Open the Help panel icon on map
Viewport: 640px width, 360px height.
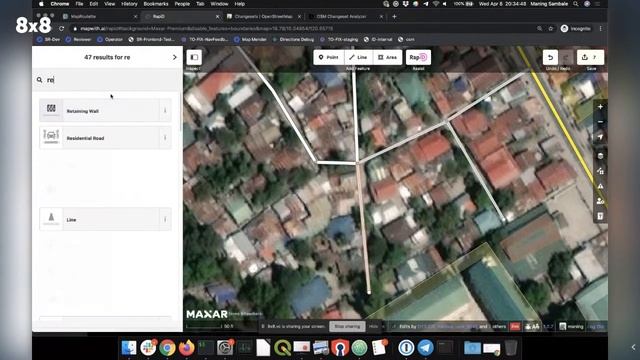point(600,216)
